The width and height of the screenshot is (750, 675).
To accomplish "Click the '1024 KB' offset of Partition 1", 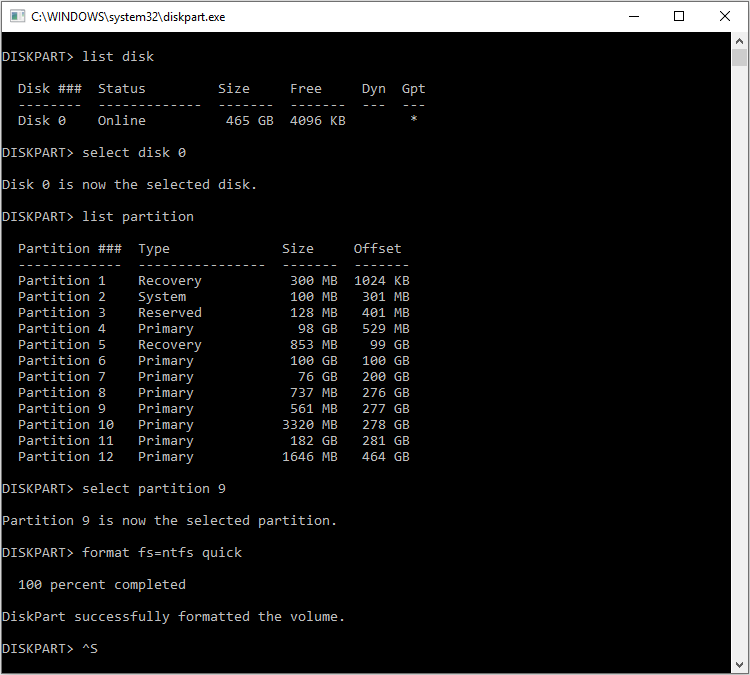I will 382,281.
